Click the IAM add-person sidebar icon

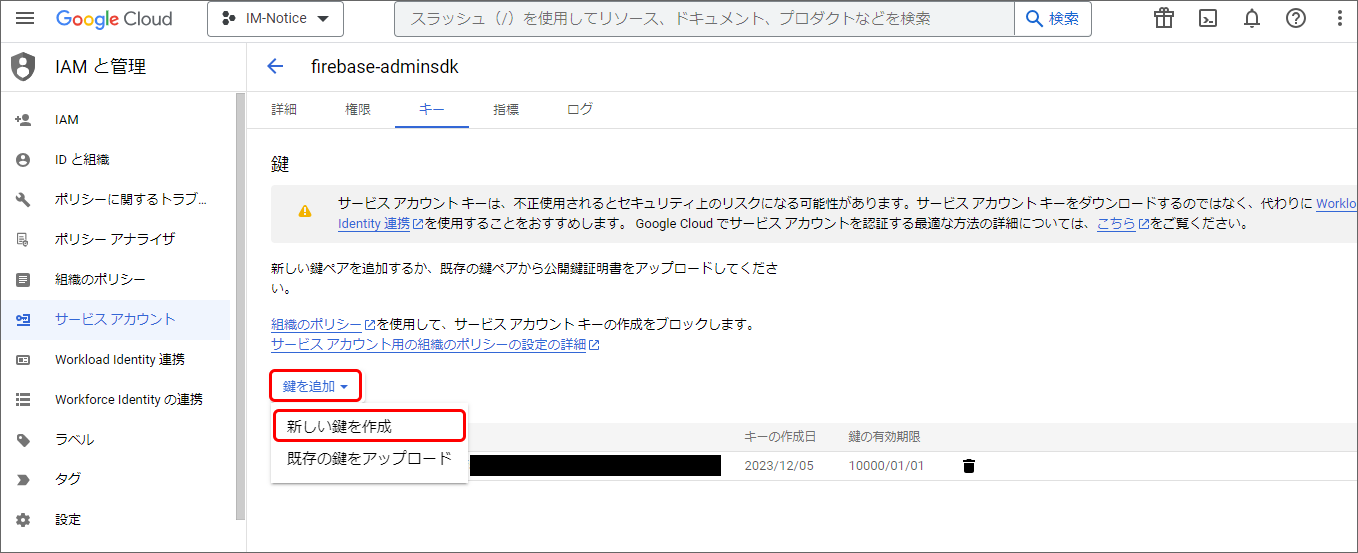pyautogui.click(x=23, y=120)
